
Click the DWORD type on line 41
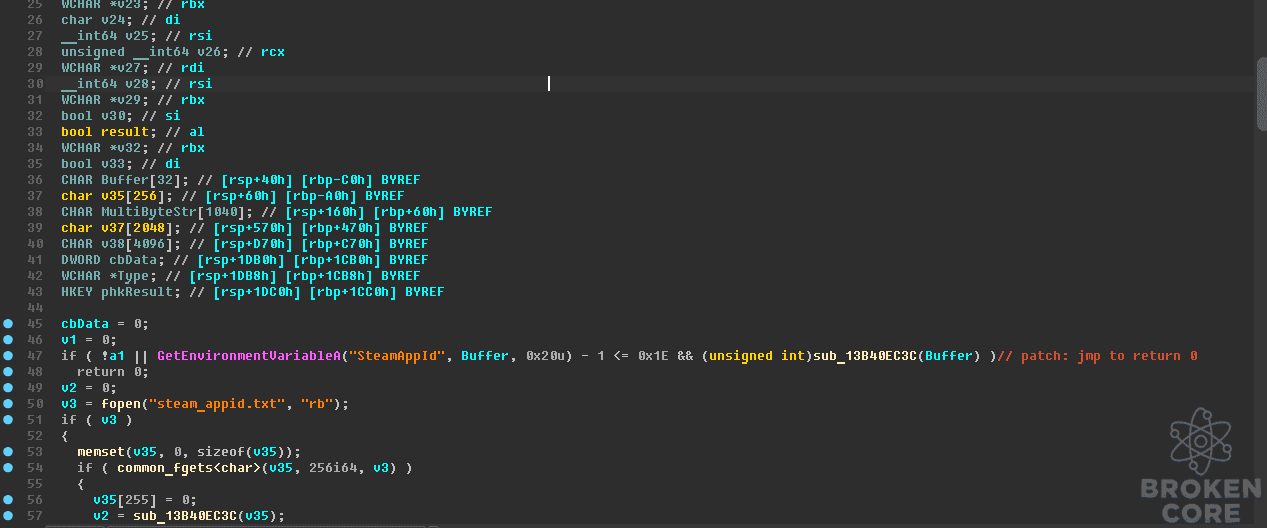coord(81,260)
